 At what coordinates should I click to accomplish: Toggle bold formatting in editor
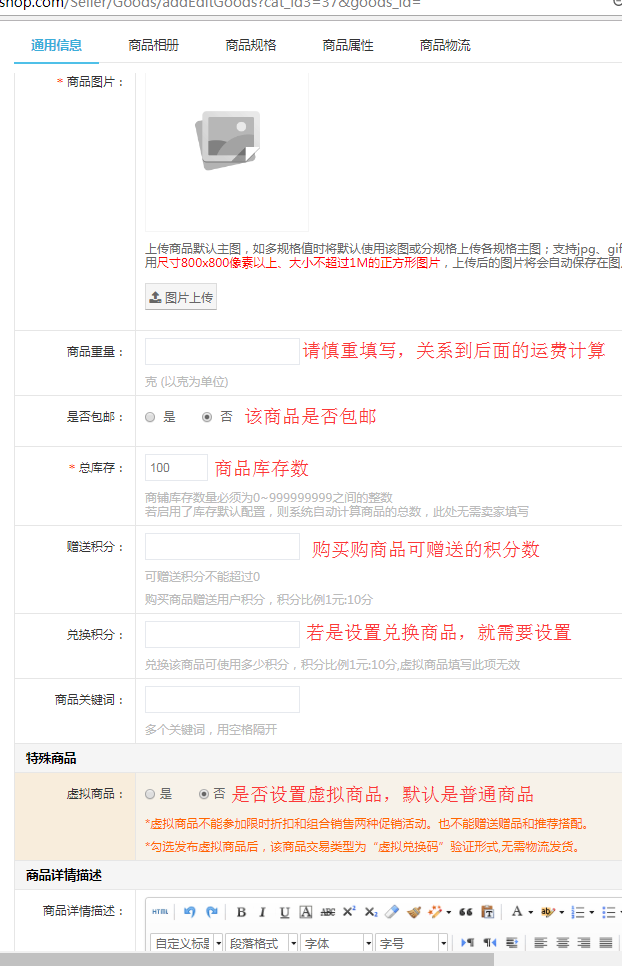[241, 912]
